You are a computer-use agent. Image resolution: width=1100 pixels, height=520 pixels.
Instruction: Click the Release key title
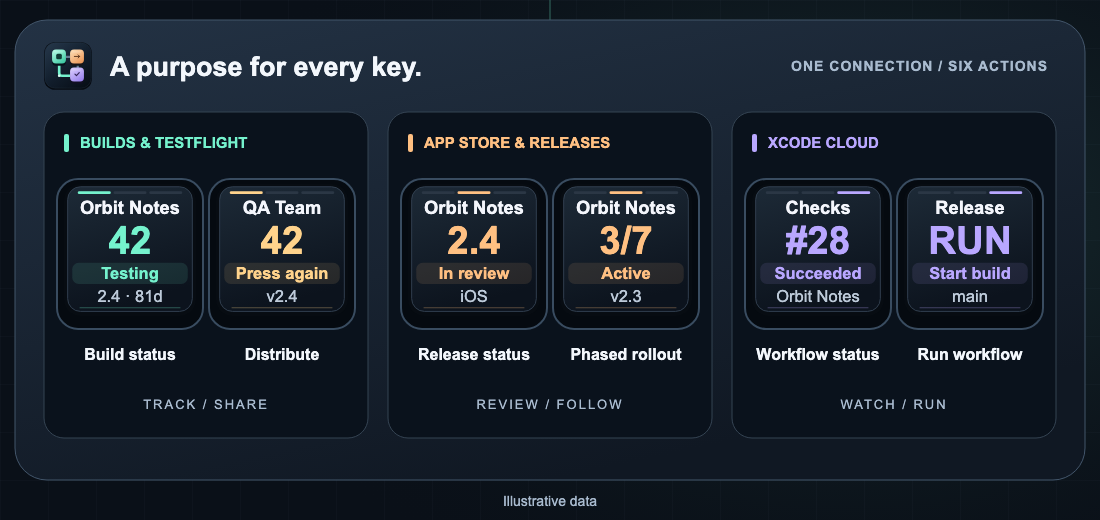pos(970,208)
